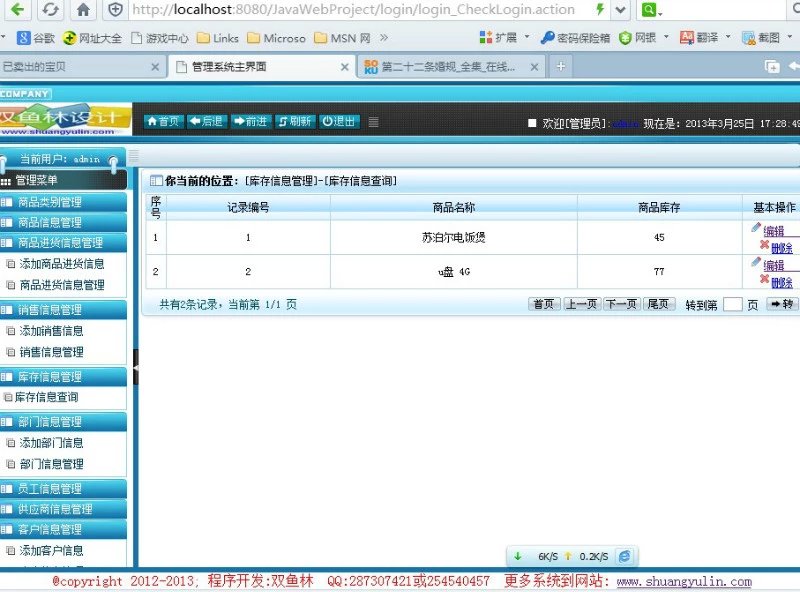Open the 商品进货信息管理 sub-item
Viewport: 800px width, 592px height.
(x=62, y=285)
